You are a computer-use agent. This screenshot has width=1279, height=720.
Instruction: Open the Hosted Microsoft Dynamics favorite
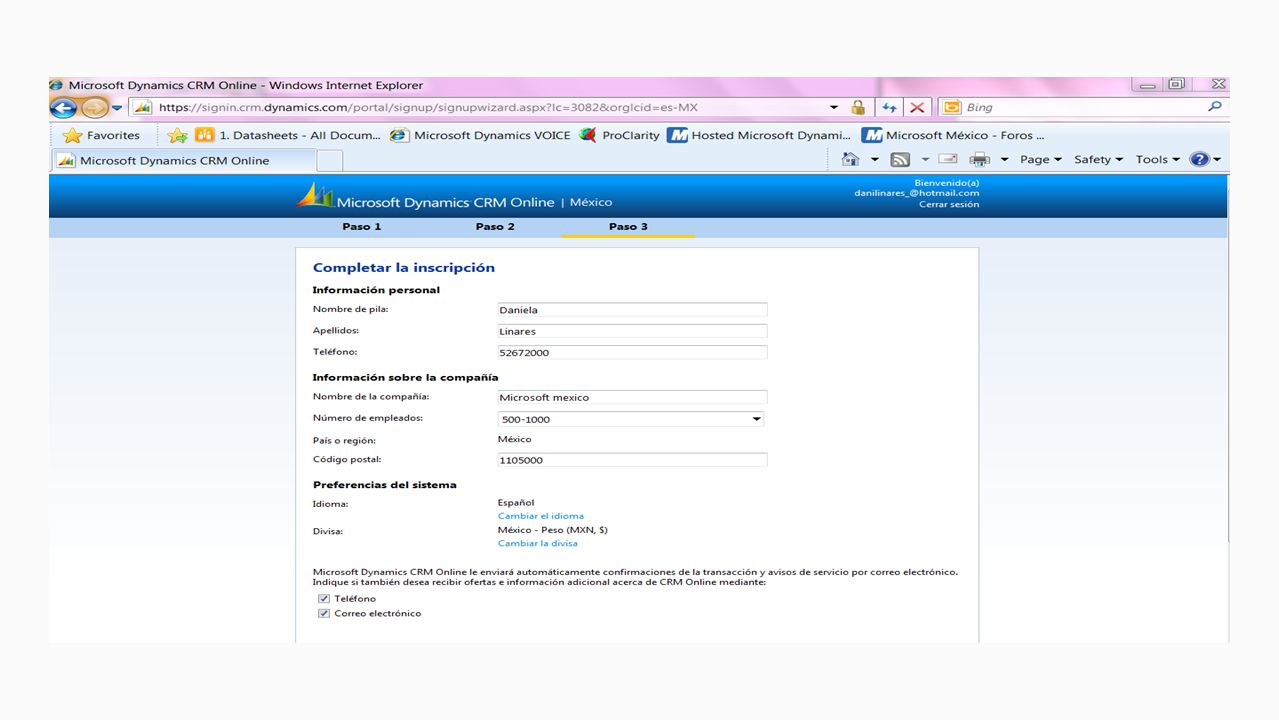tap(760, 135)
